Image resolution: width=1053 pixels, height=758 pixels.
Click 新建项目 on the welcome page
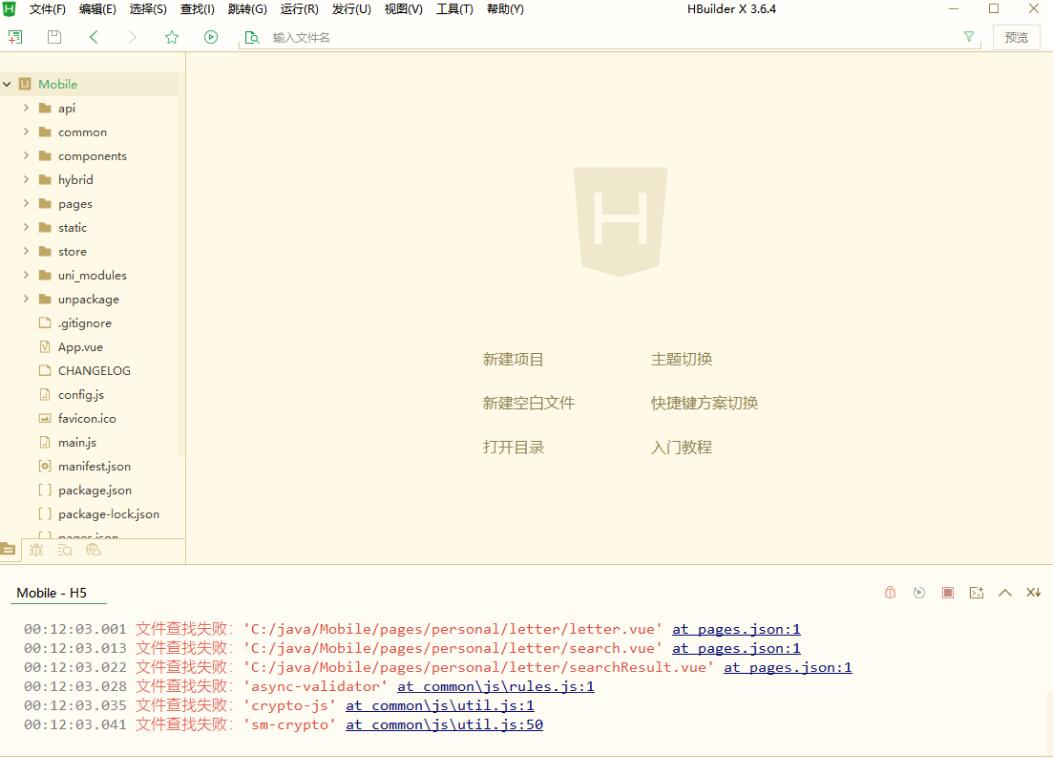pos(513,359)
